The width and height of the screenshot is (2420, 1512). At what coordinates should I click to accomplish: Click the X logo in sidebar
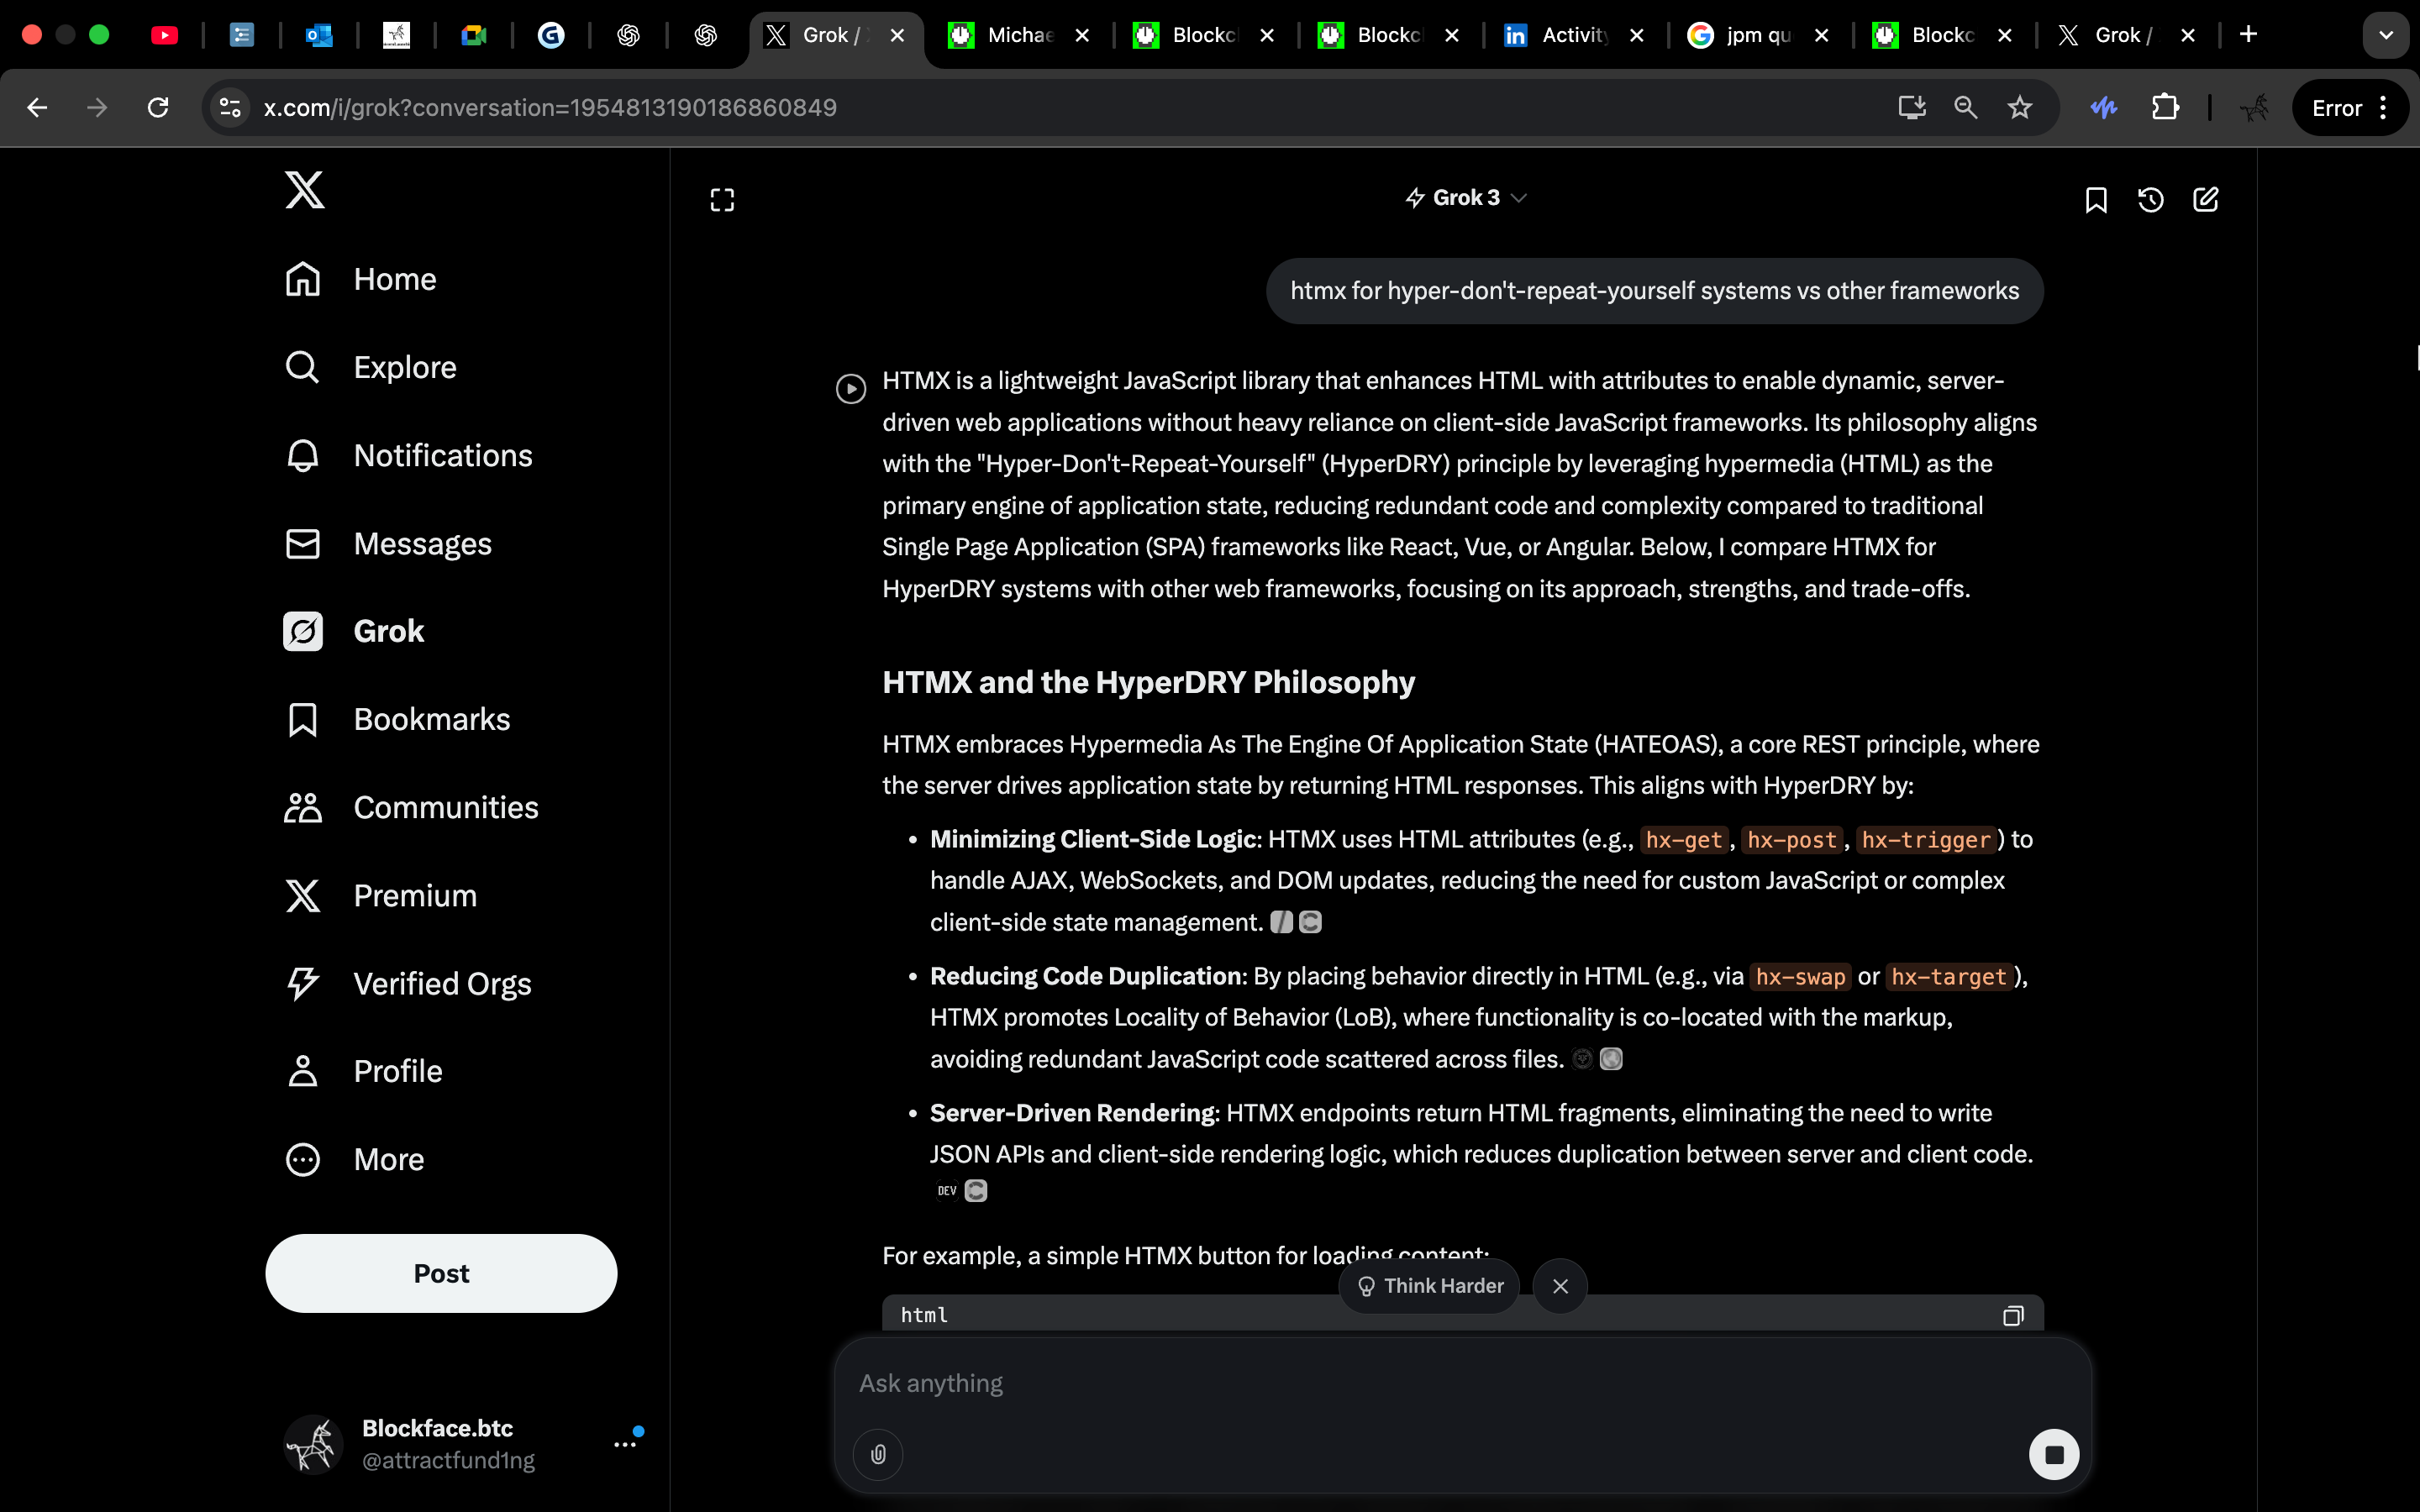(304, 189)
